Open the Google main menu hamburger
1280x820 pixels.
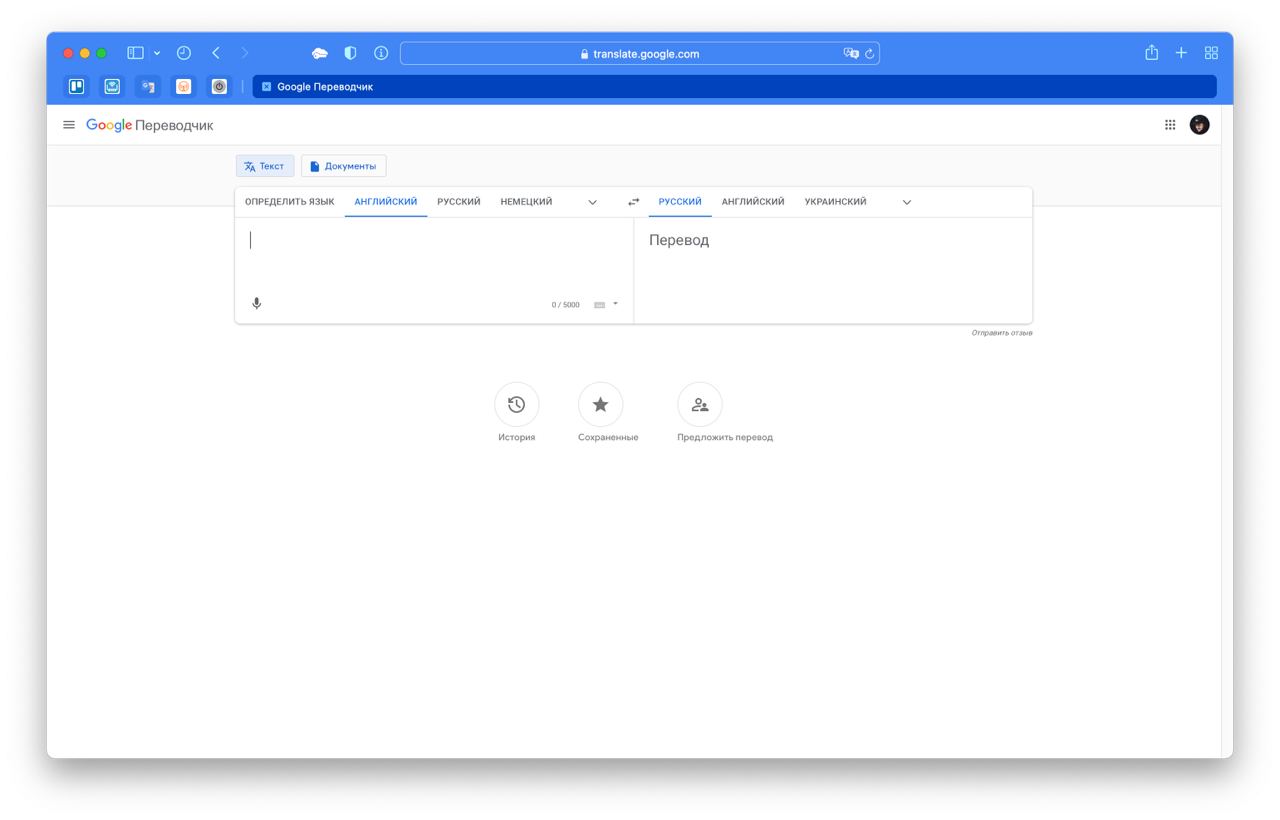[69, 125]
